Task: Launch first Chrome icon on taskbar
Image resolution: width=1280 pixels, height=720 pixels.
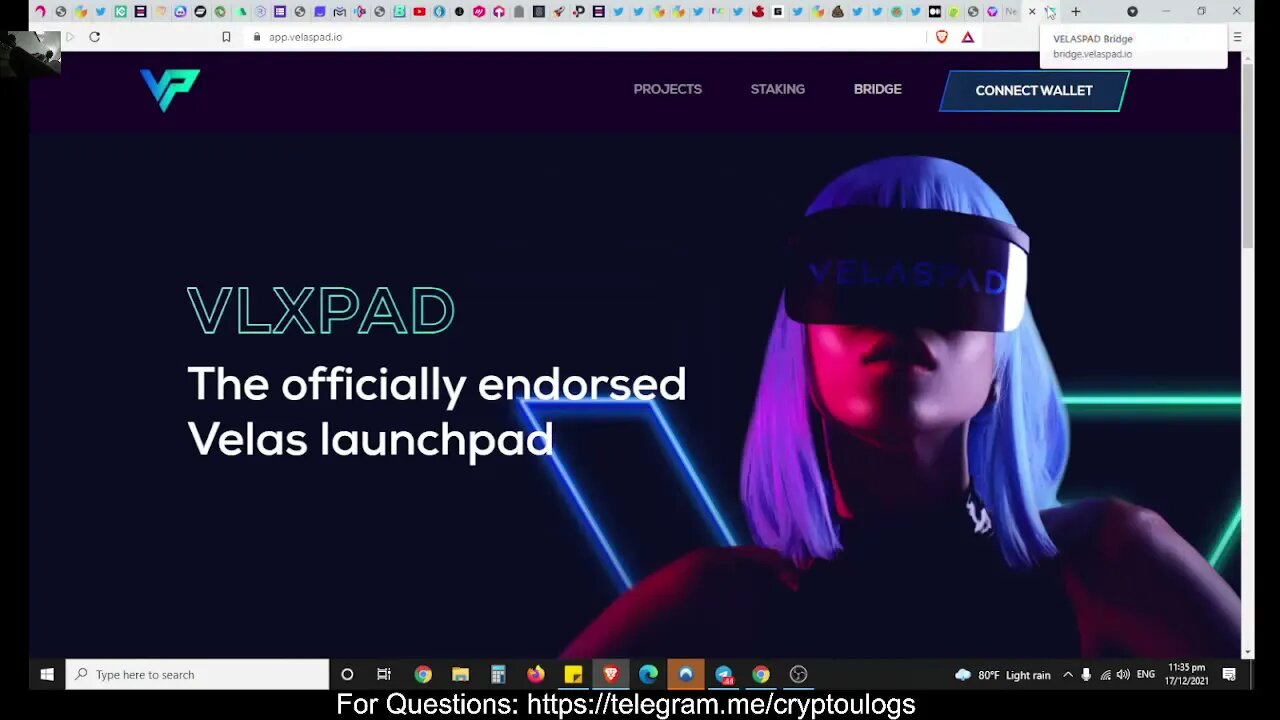Action: (x=423, y=674)
